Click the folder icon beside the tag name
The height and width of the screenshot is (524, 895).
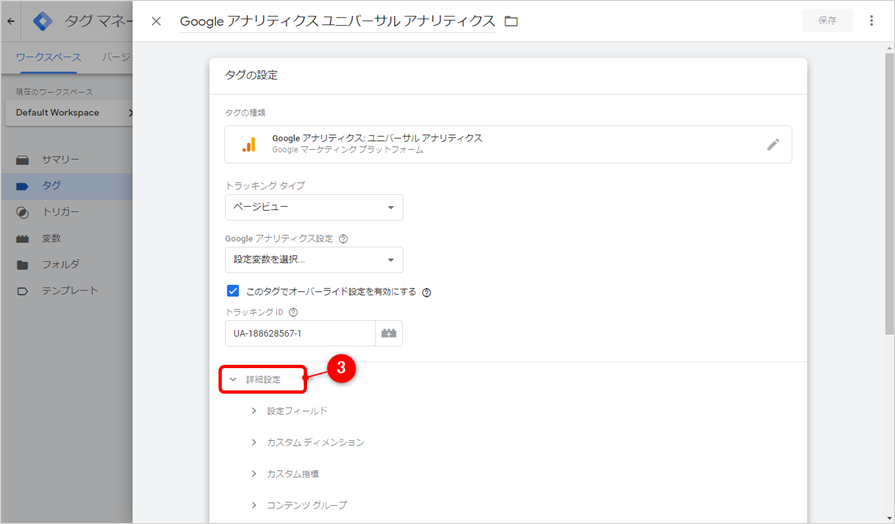(511, 21)
